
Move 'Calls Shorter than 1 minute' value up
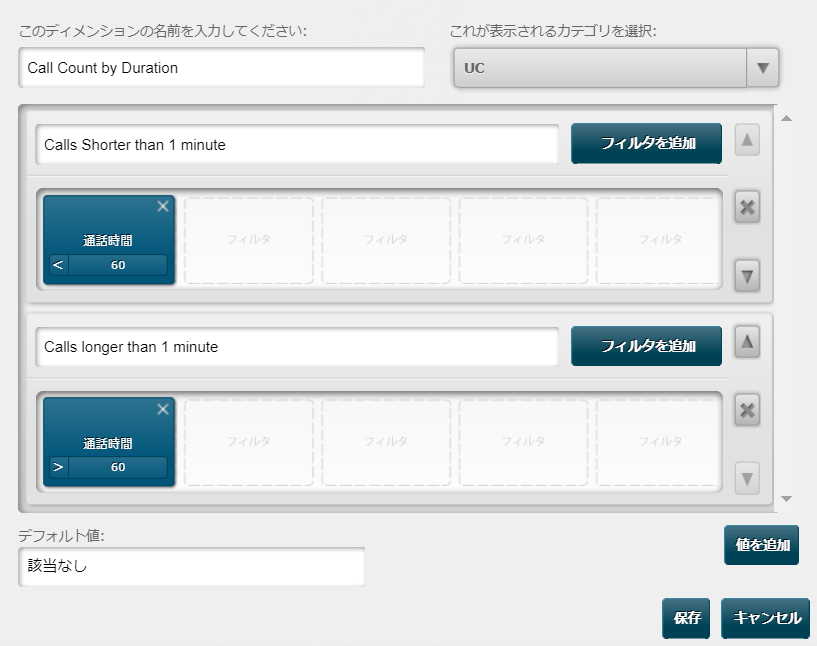click(x=747, y=140)
